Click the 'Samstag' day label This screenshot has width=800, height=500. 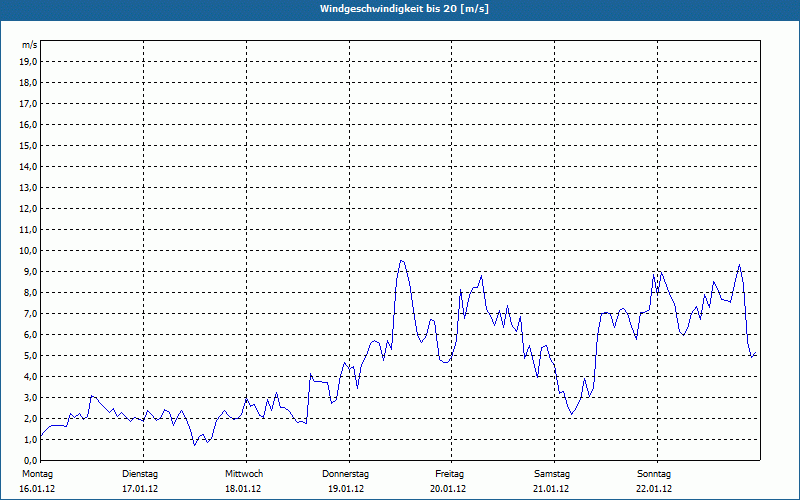coord(552,474)
